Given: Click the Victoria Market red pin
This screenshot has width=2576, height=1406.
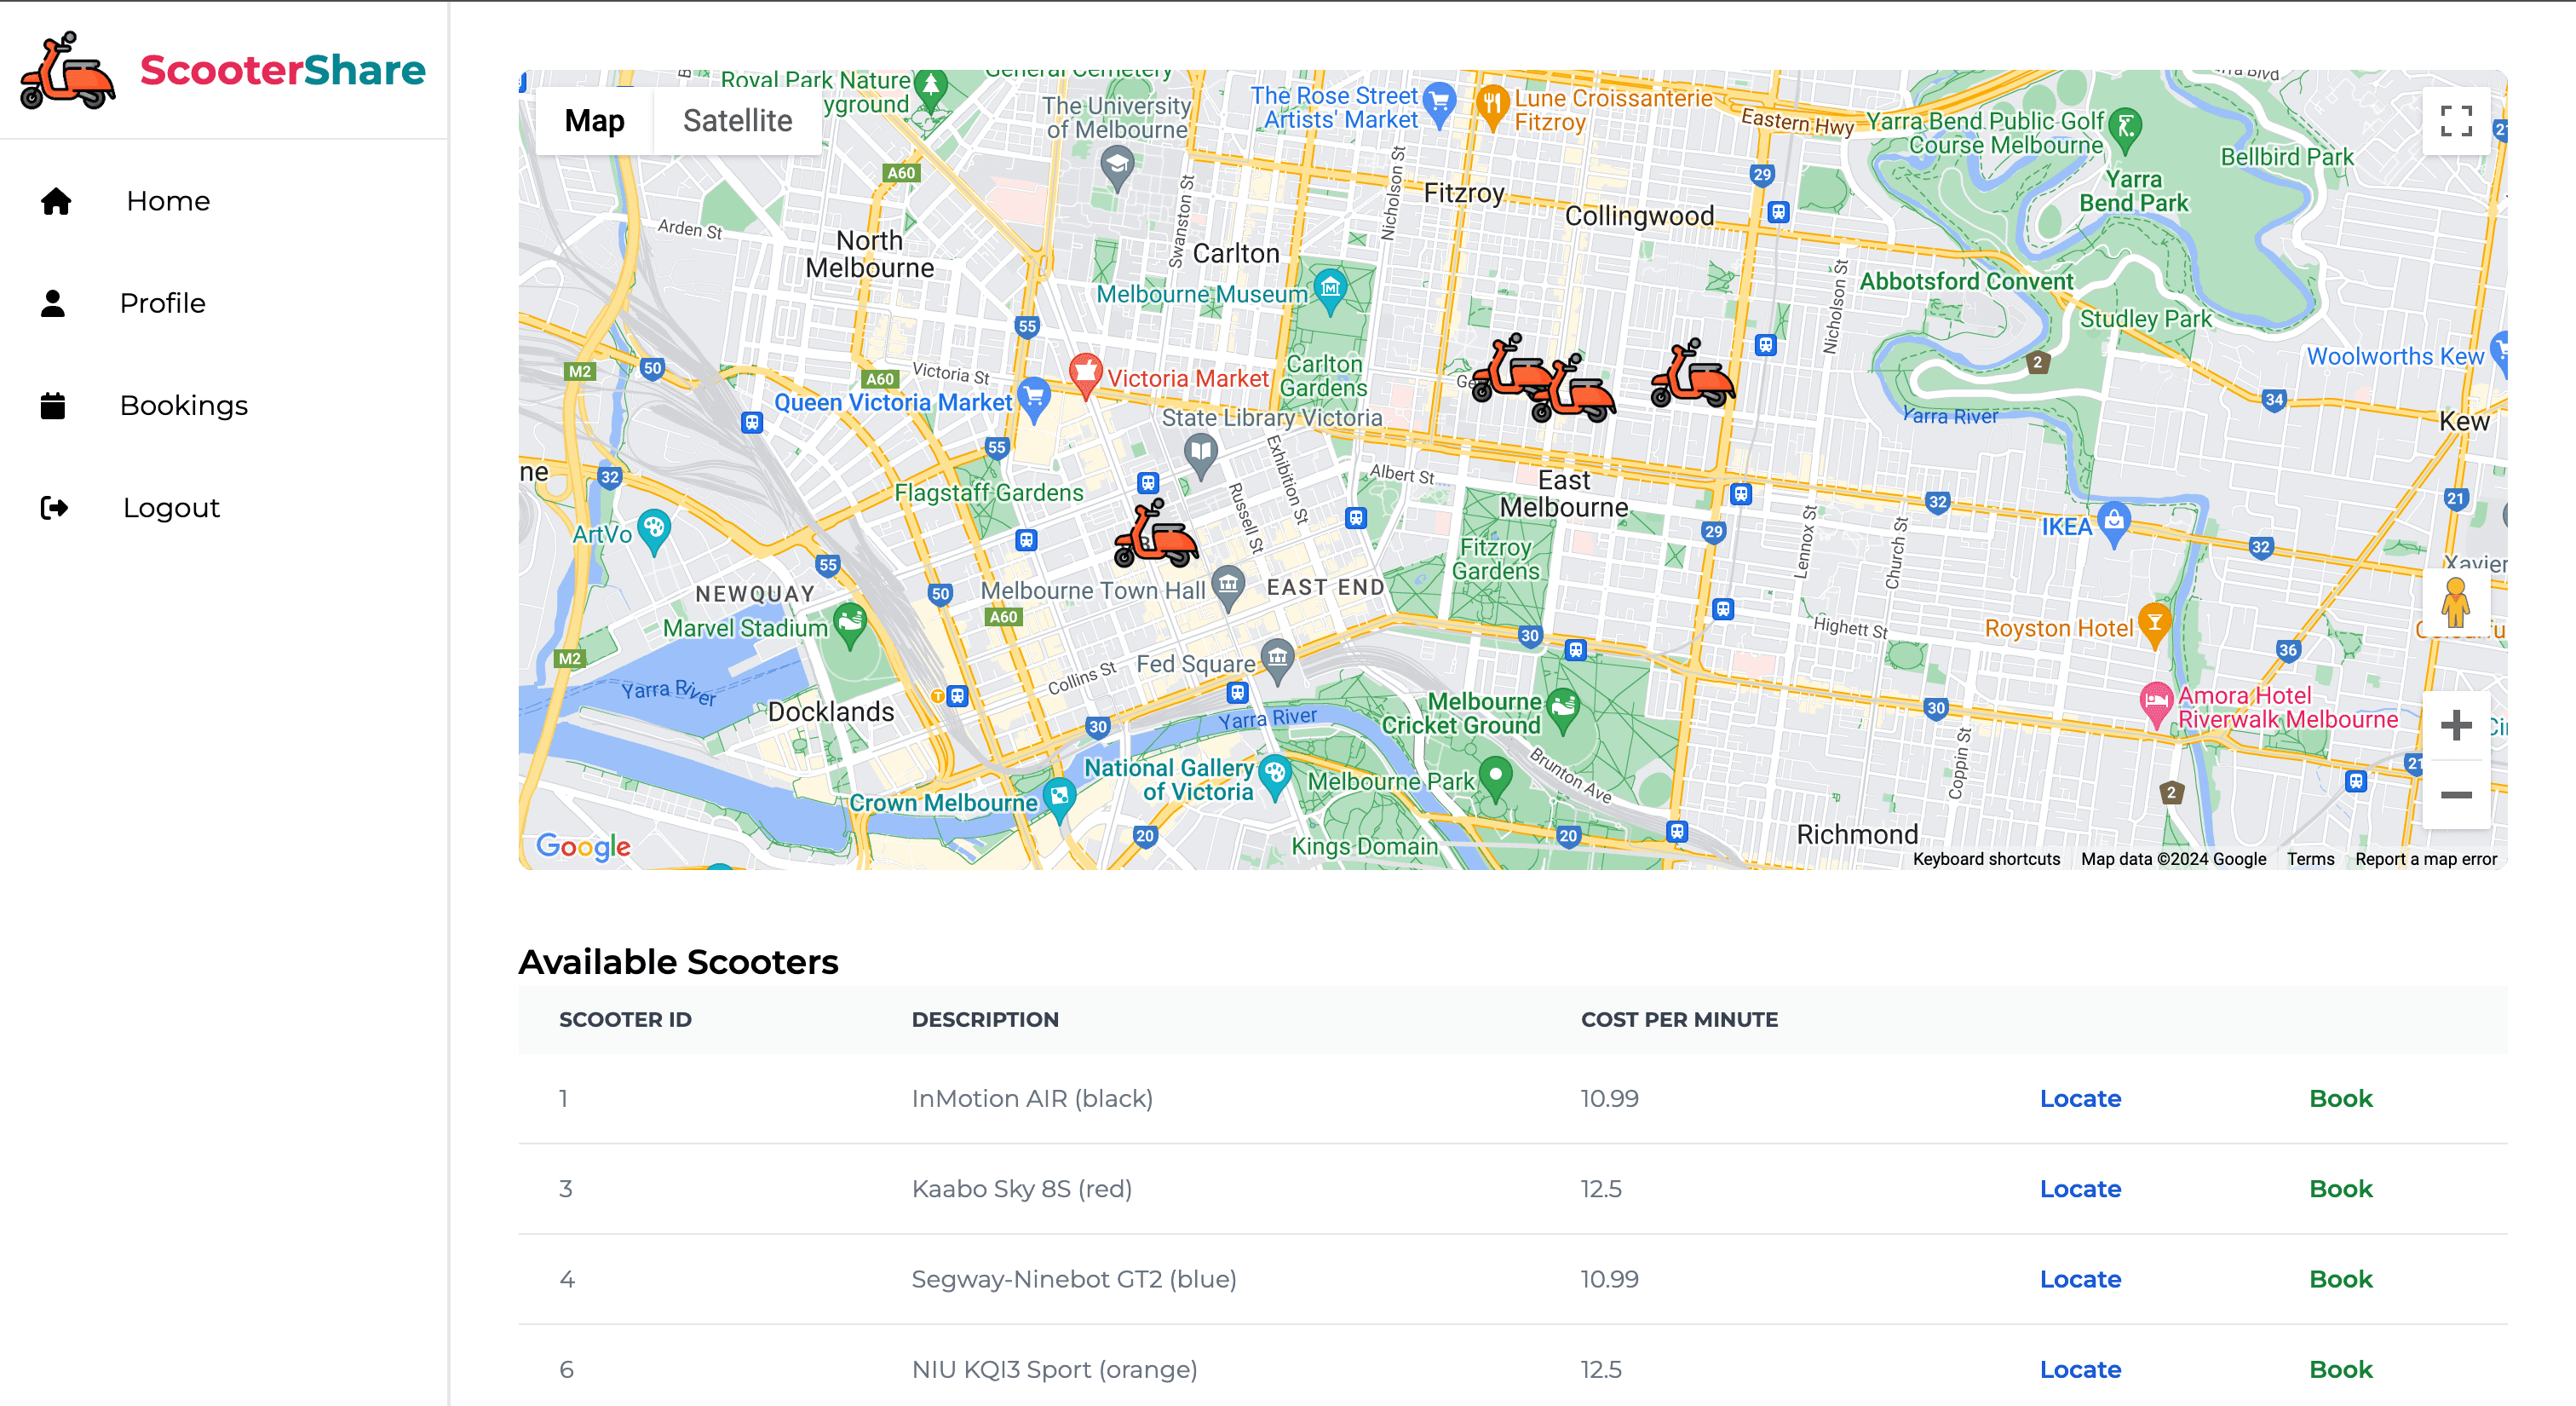Looking at the screenshot, I should click(1085, 375).
